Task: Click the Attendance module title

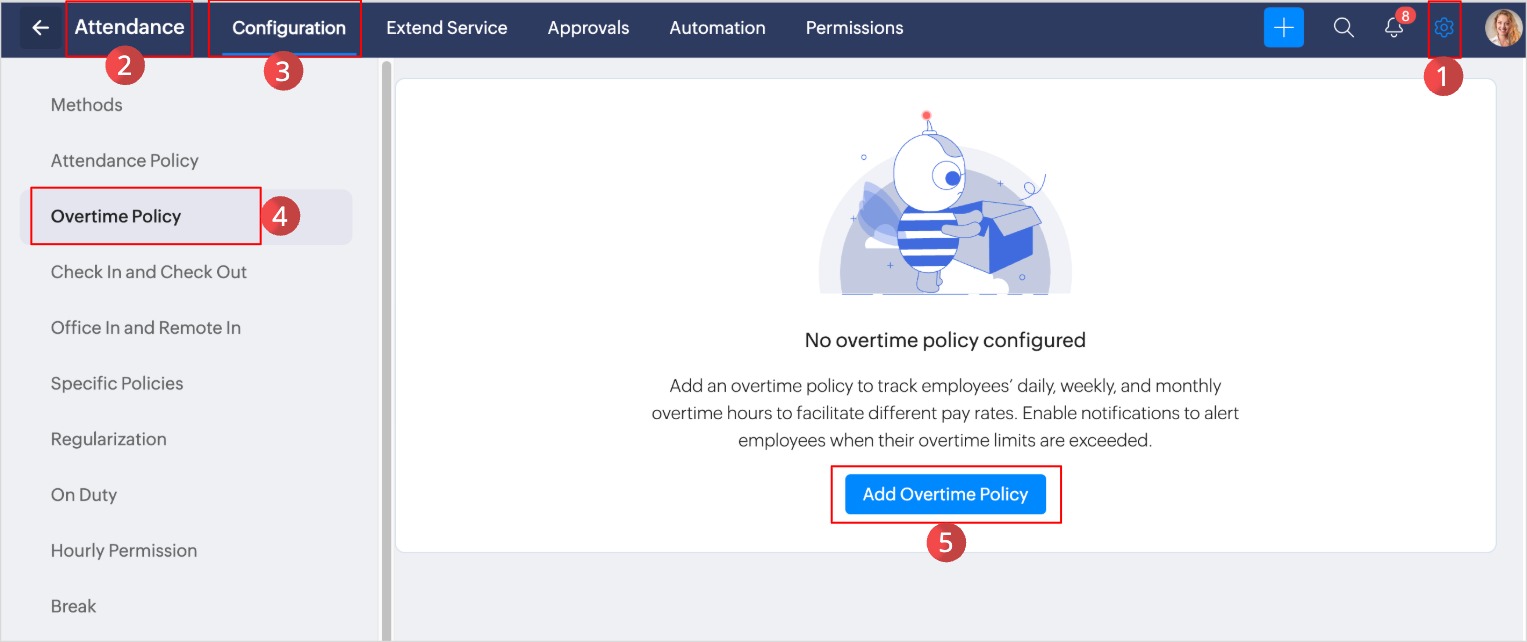Action: pos(129,27)
